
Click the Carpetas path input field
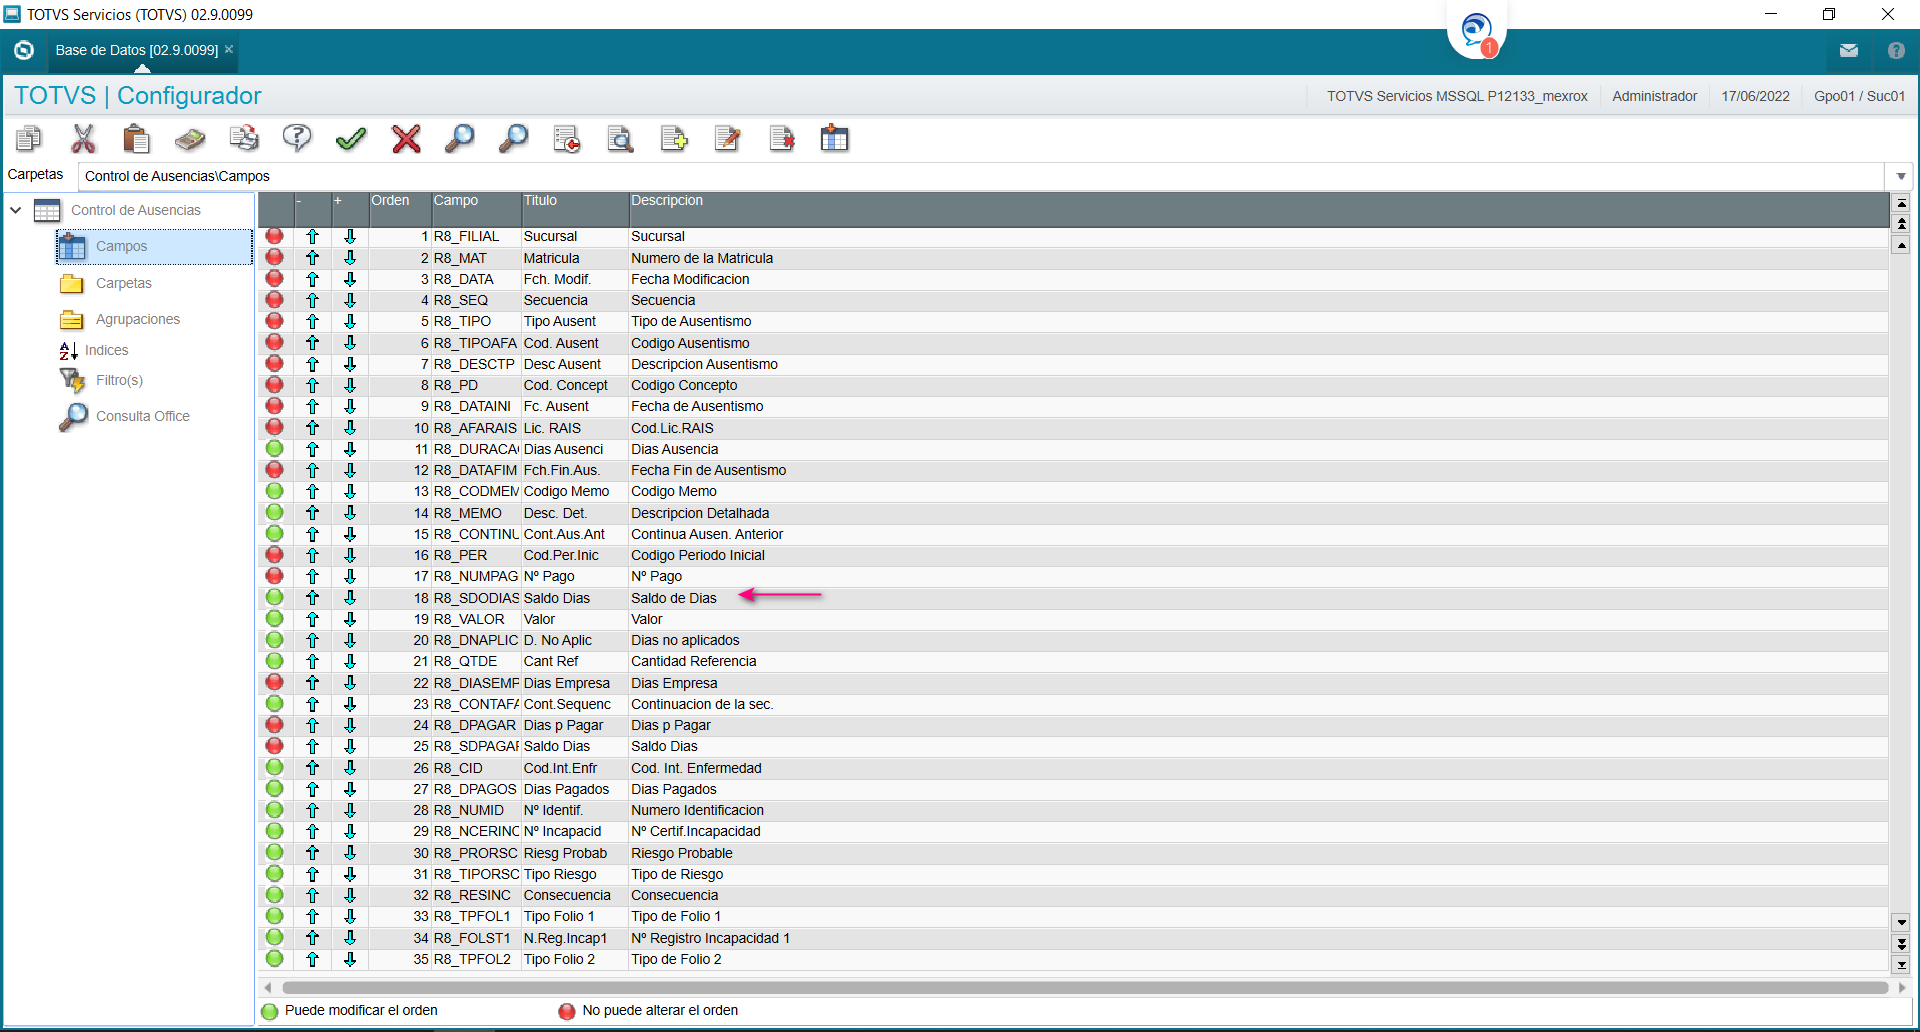(983, 176)
